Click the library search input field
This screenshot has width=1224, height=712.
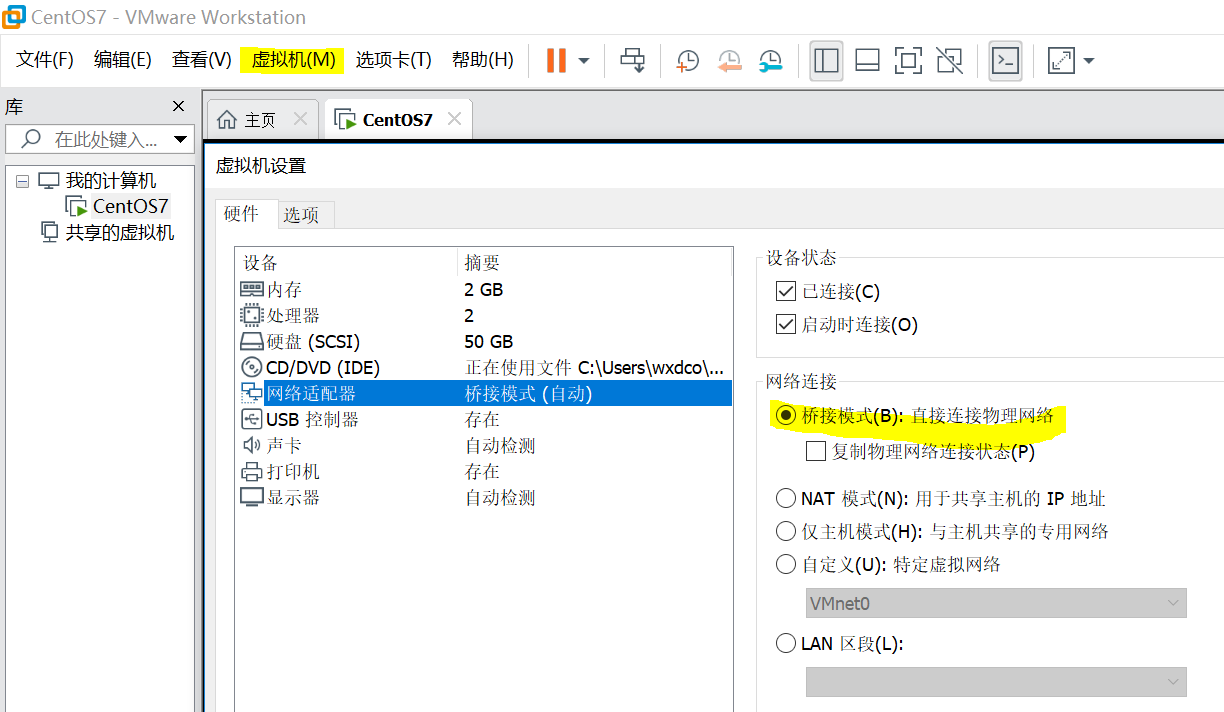point(100,139)
